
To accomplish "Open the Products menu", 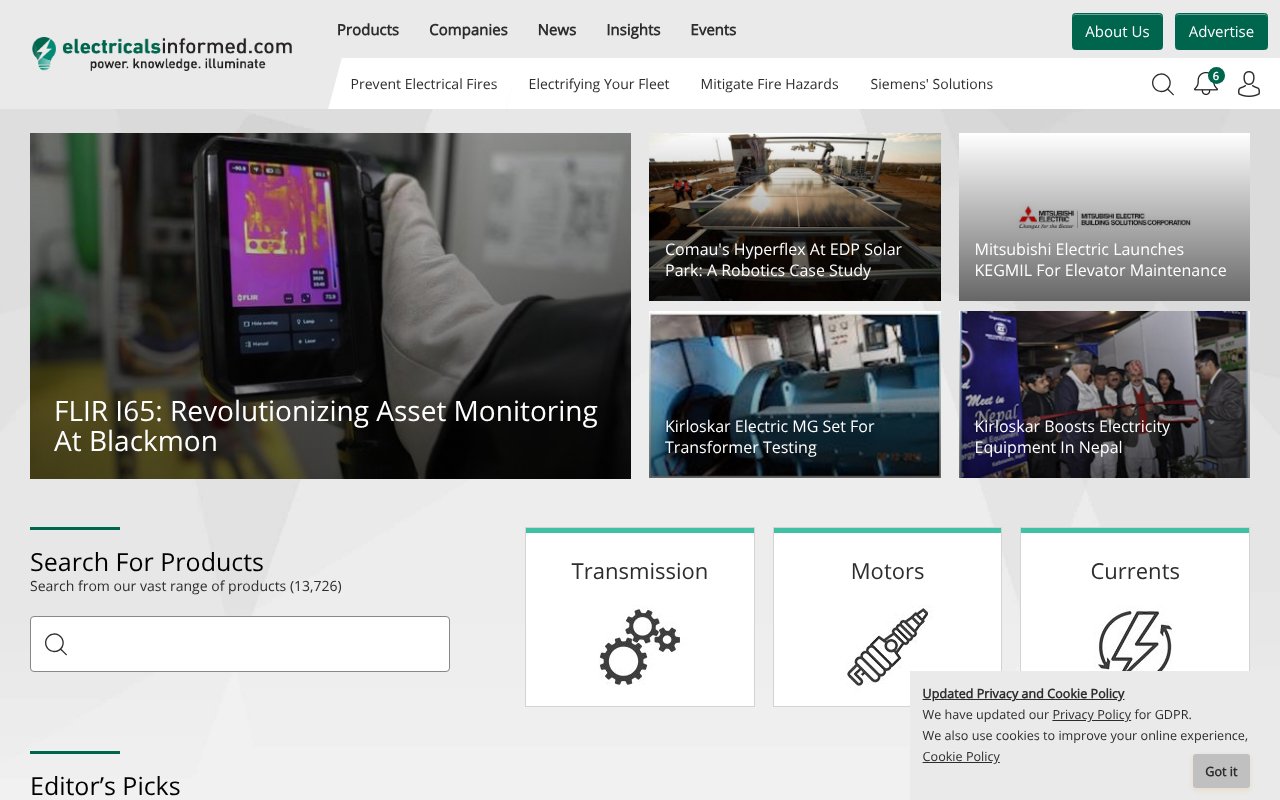I will tap(367, 30).
